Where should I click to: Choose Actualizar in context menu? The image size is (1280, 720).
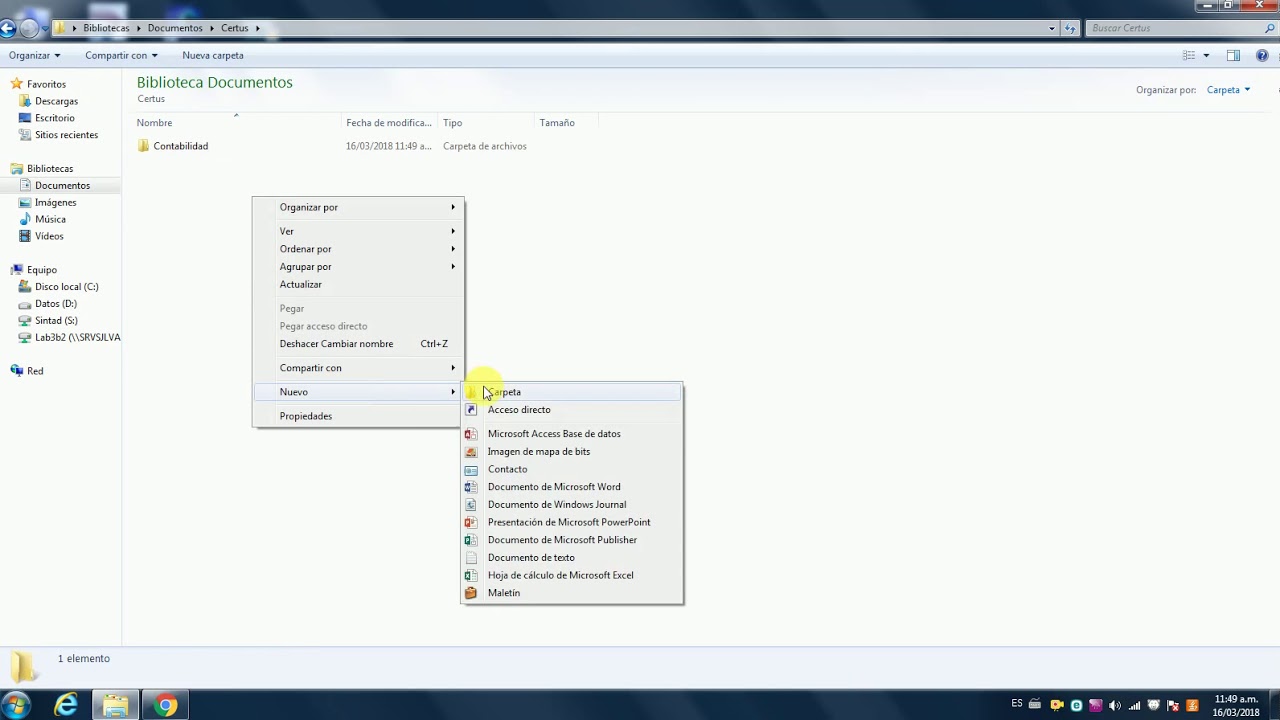pos(358,285)
